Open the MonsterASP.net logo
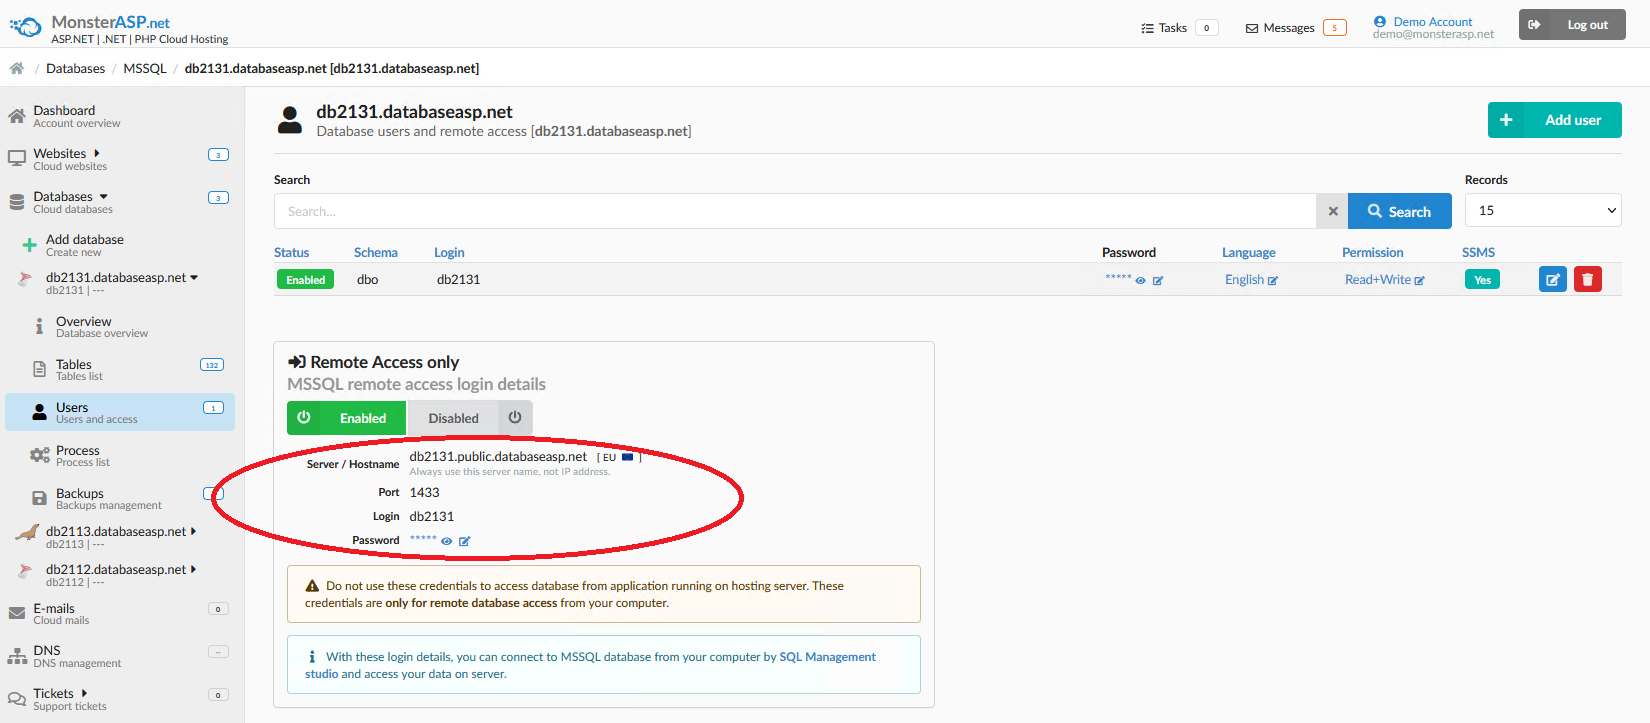This screenshot has height=723, width=1650. 118,28
